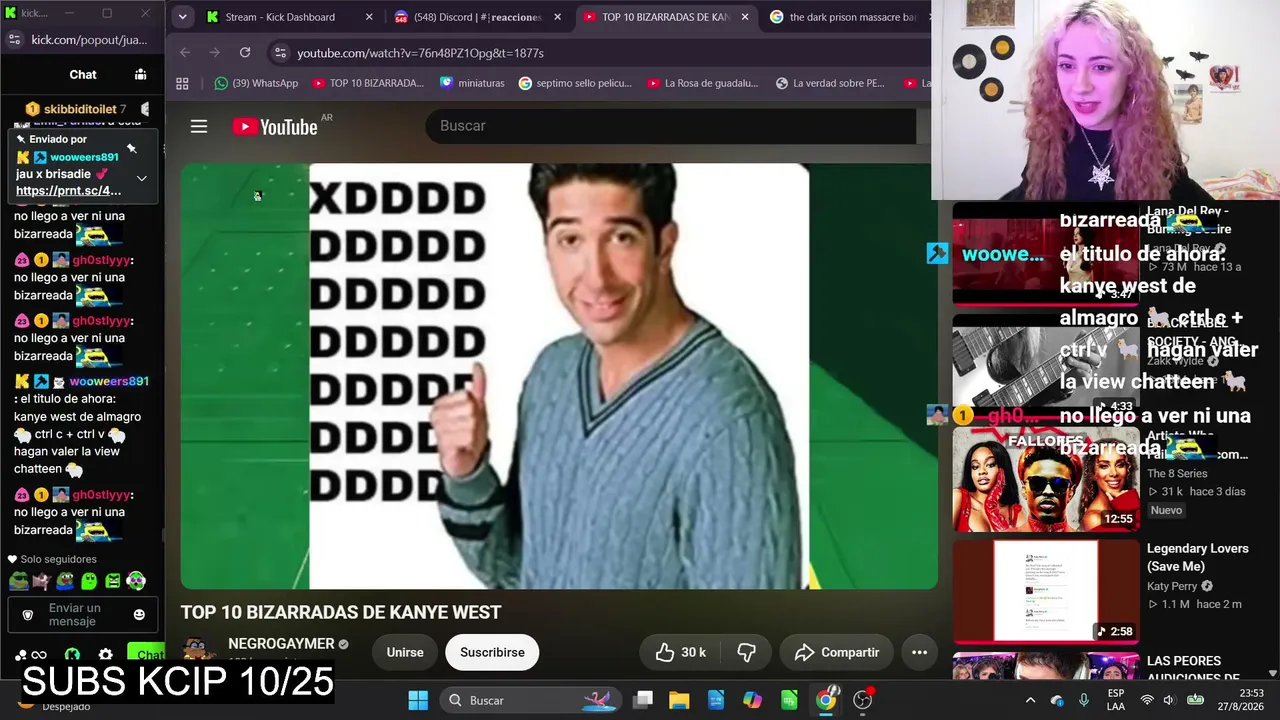The height and width of the screenshot is (720, 1280).
Task: View site information for youtube.com
Action: coord(280,53)
